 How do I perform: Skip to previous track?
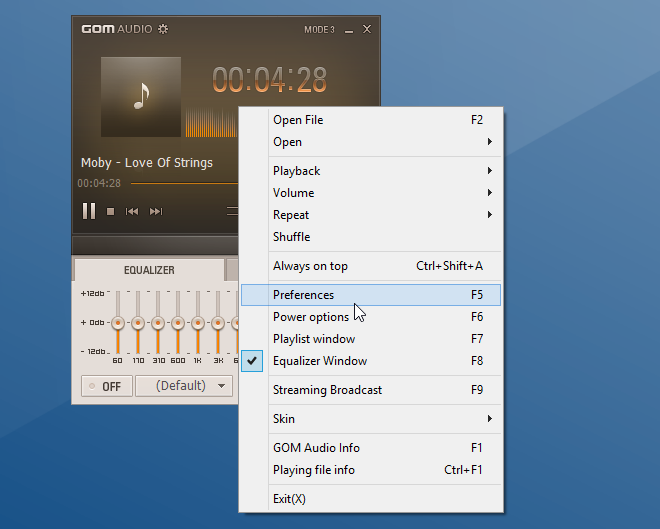[x=132, y=211]
